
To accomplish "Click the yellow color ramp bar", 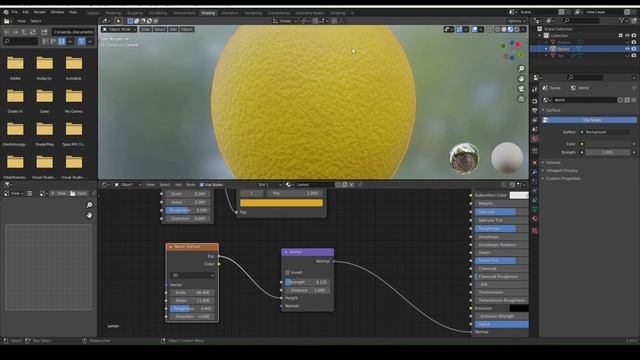I will point(281,203).
